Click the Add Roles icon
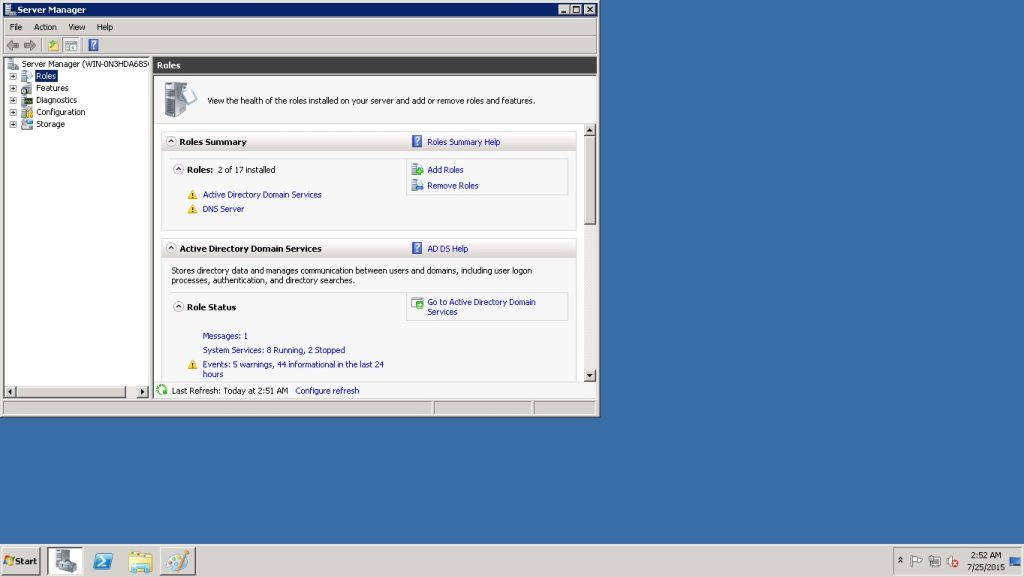 point(418,170)
